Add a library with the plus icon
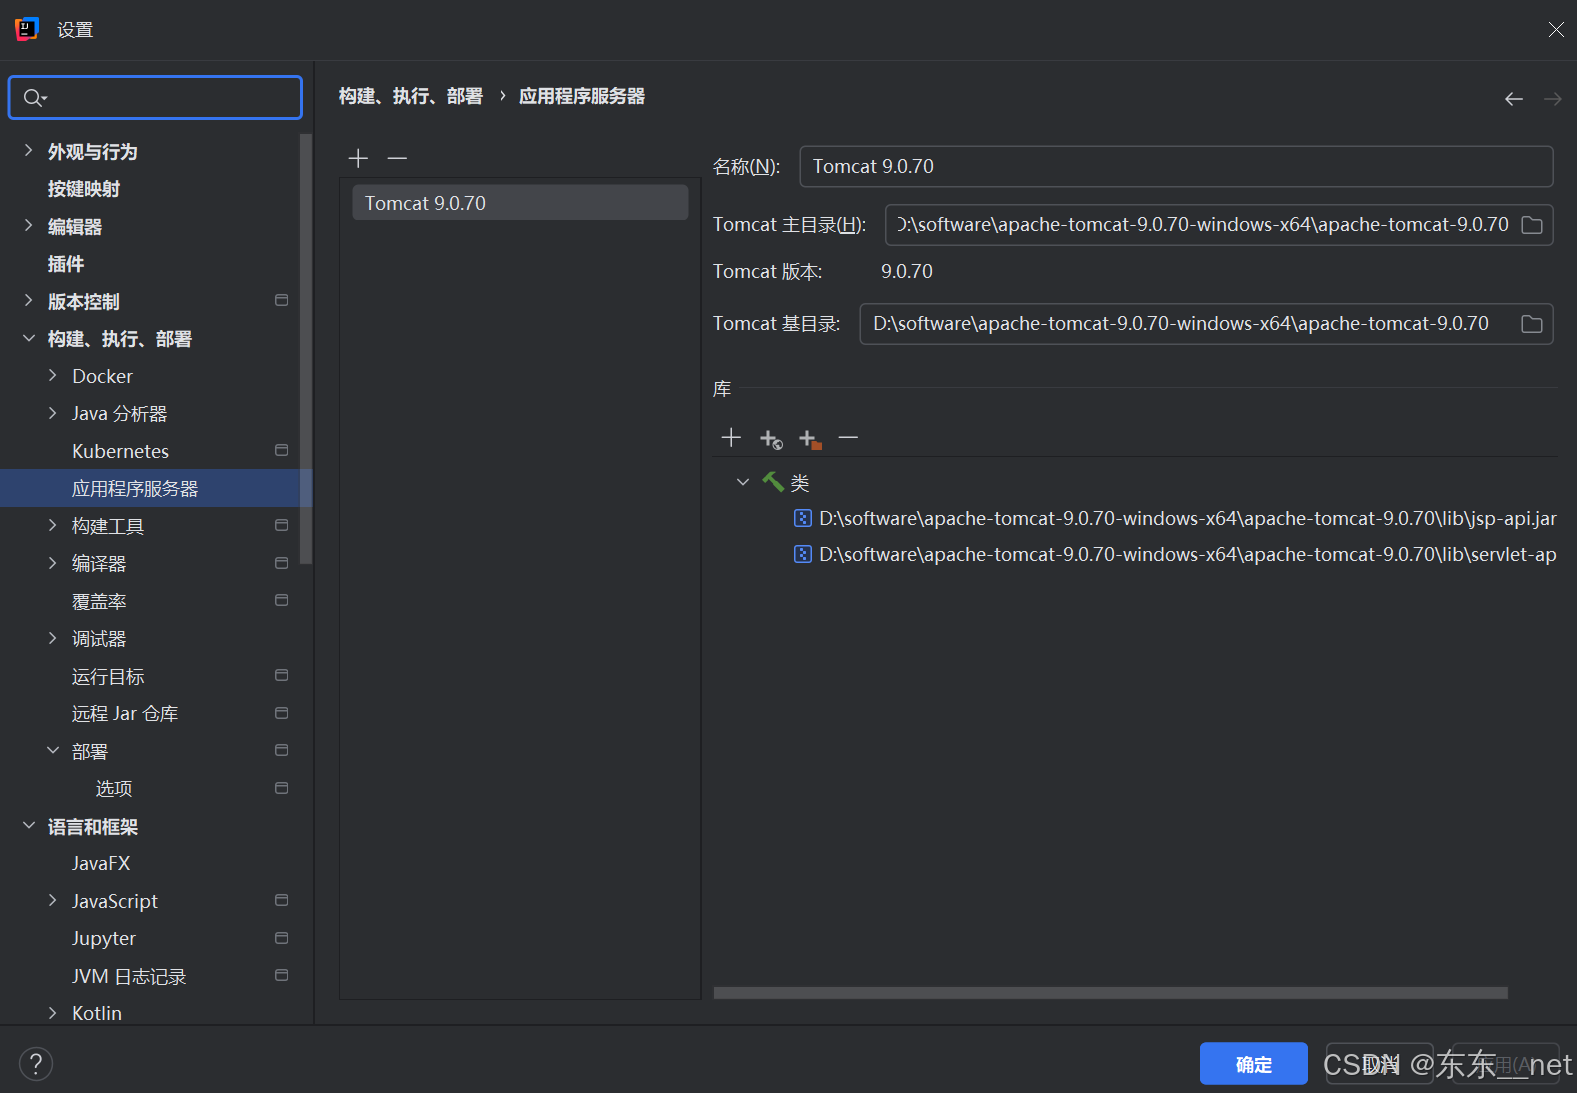 click(731, 438)
